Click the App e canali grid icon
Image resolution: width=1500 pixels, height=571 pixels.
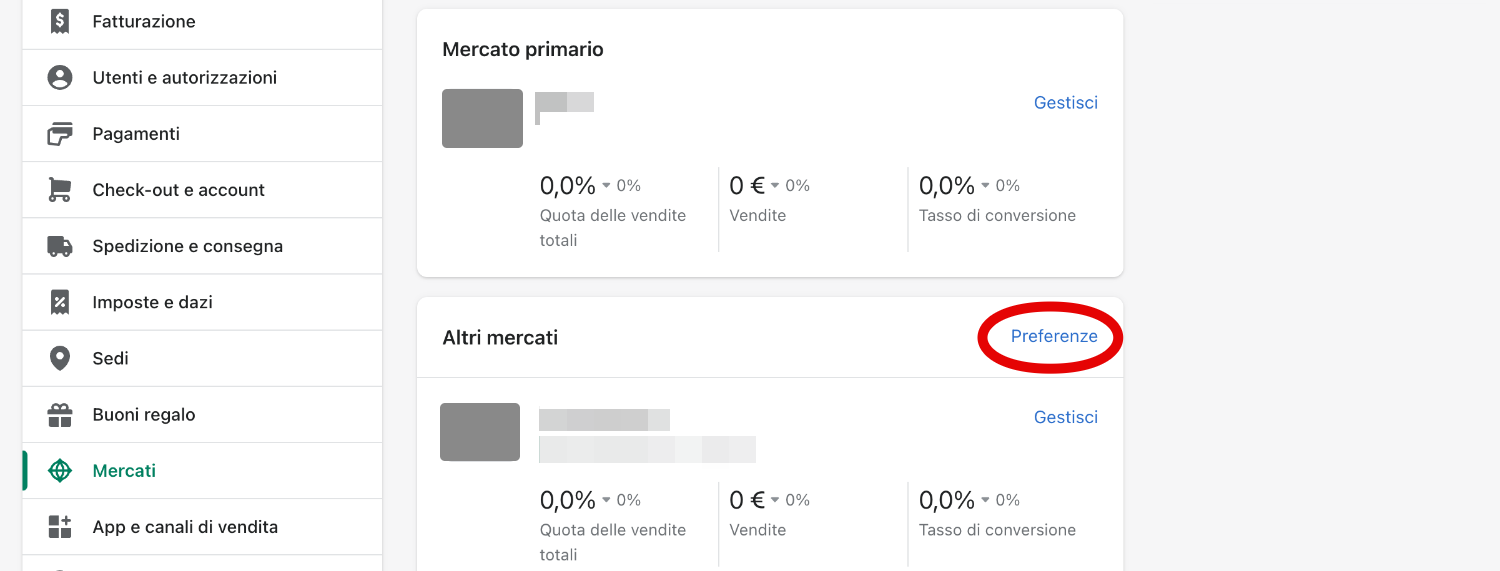[x=60, y=527]
